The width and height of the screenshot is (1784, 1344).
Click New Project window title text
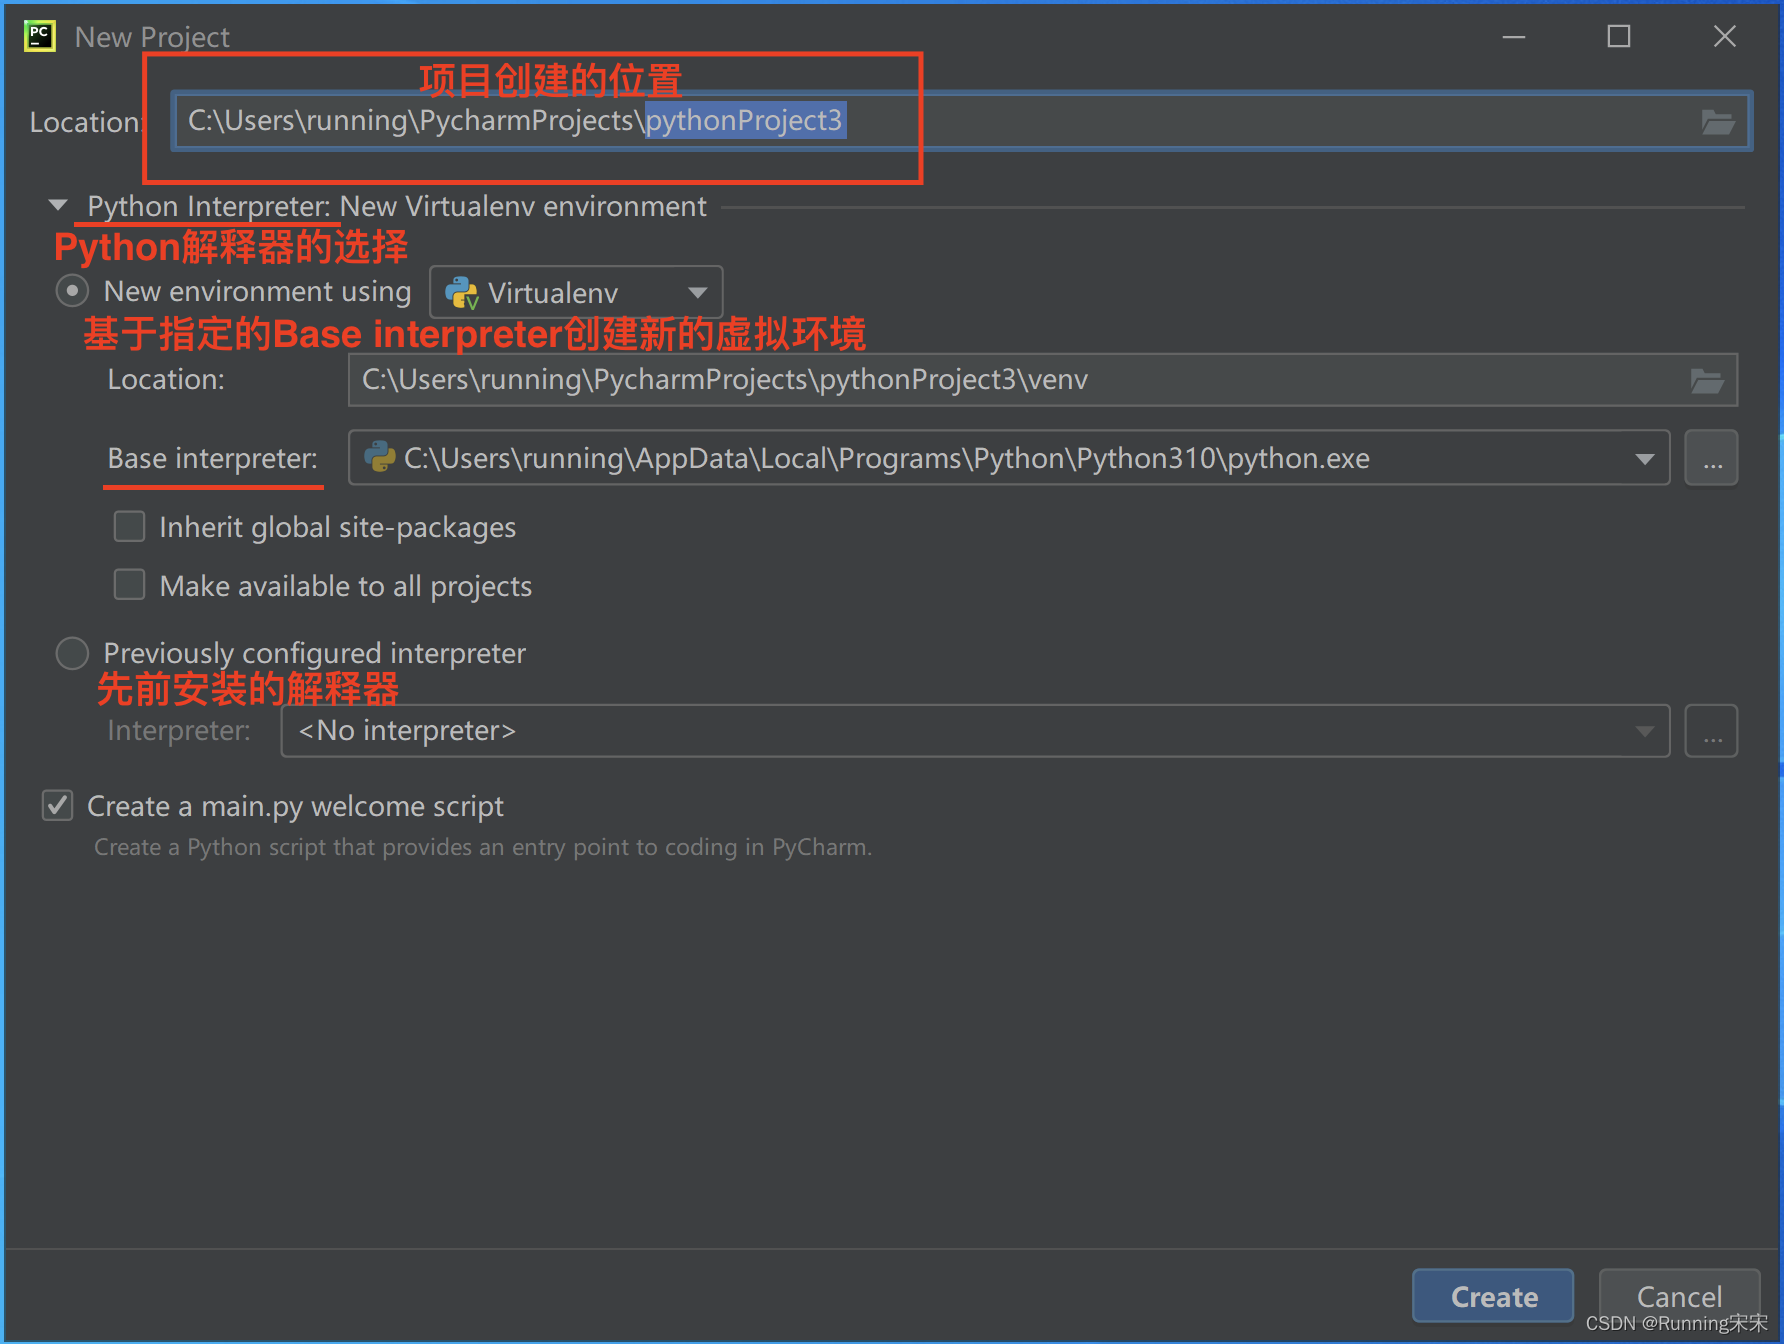pyautogui.click(x=152, y=37)
